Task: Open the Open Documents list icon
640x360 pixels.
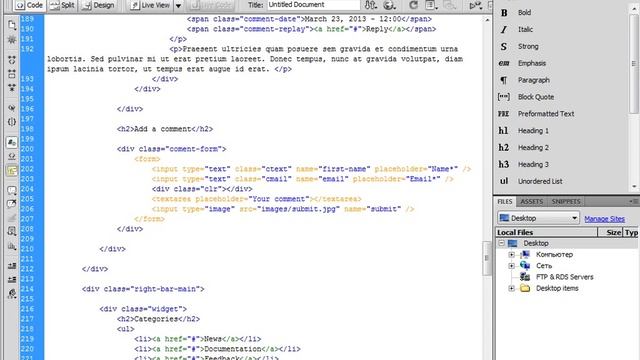Action: (x=12, y=25)
